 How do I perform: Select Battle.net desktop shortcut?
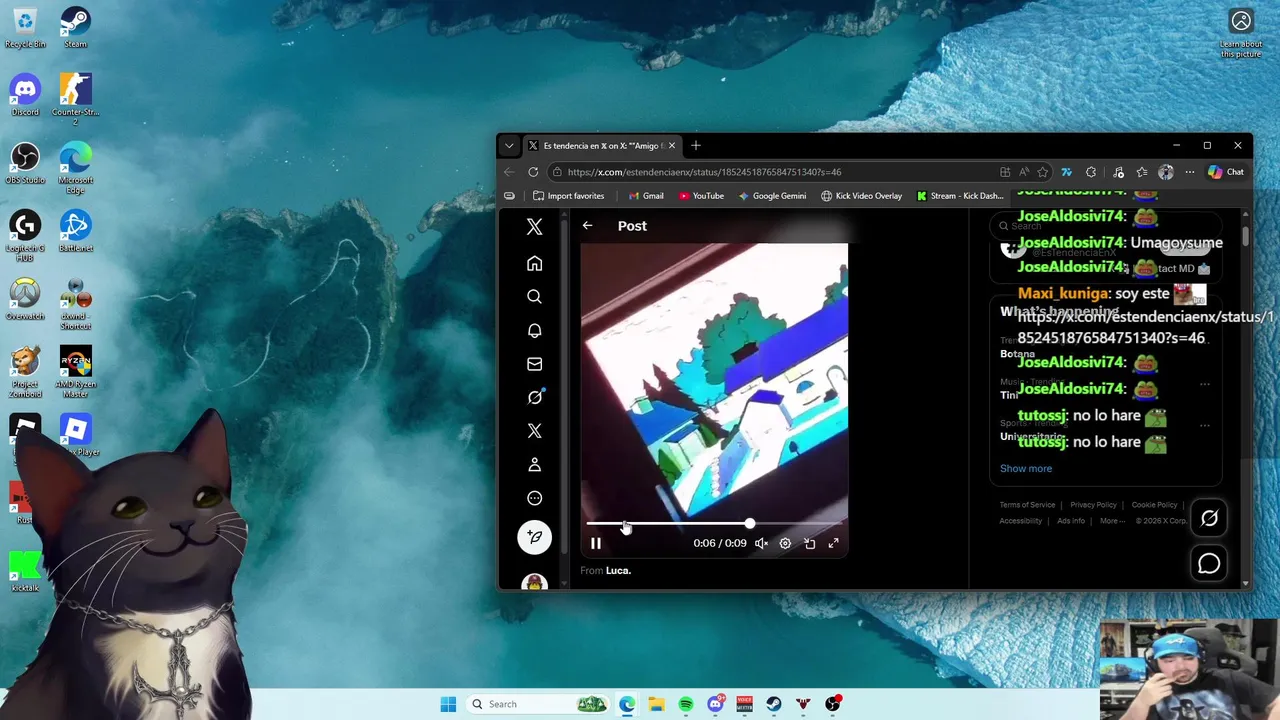click(x=76, y=231)
